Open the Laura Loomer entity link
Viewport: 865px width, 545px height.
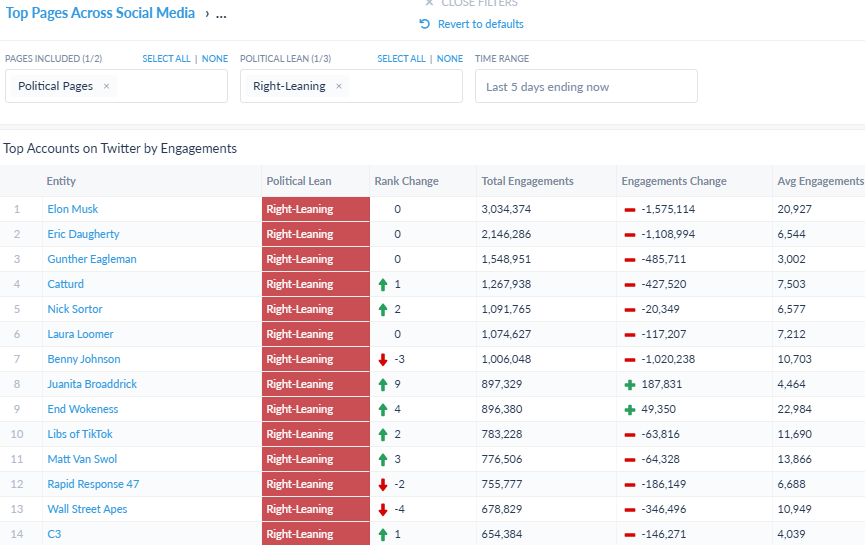tap(81, 334)
